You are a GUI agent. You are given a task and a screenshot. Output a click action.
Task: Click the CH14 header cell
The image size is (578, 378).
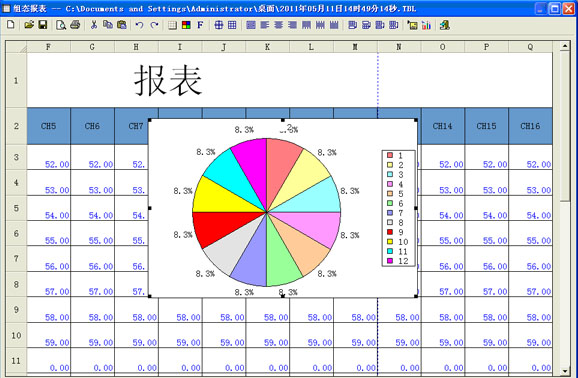click(x=443, y=126)
